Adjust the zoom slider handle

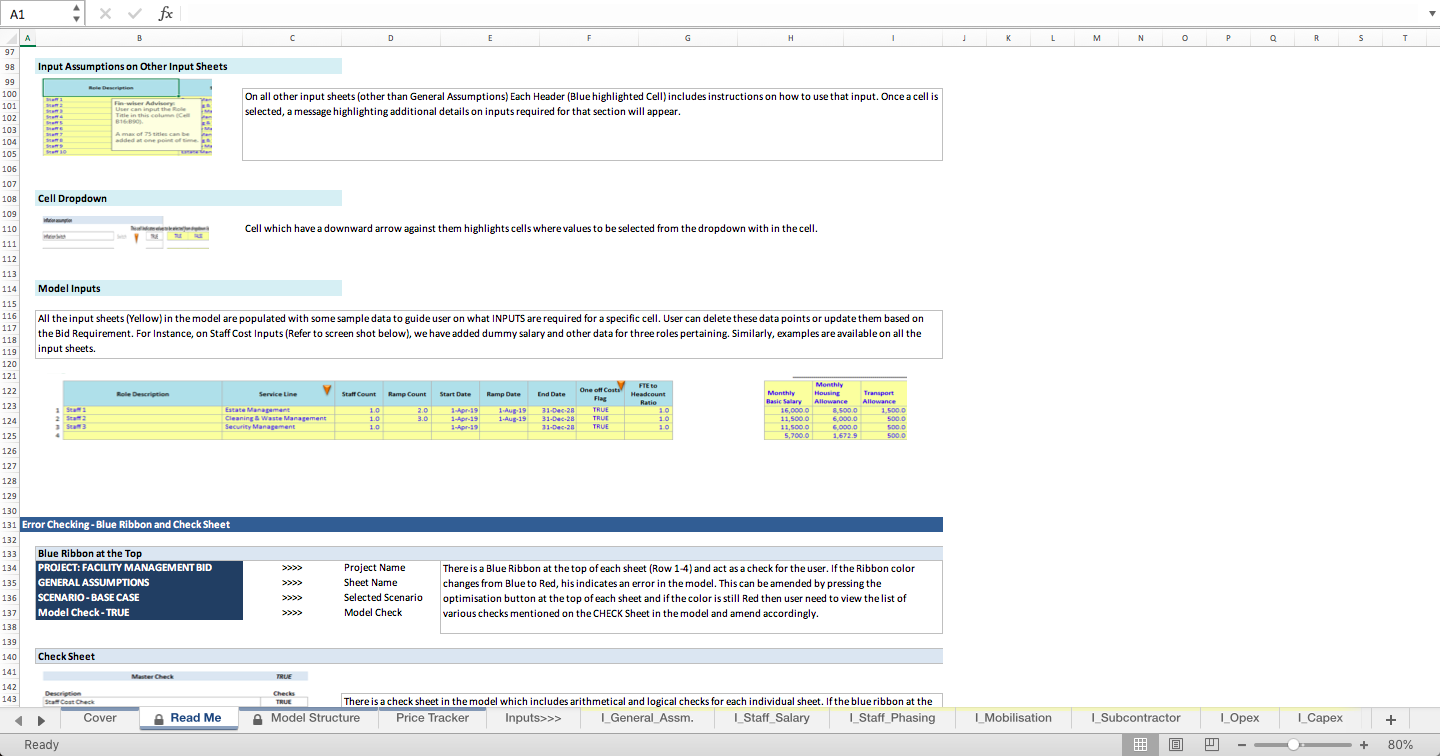(x=1293, y=745)
